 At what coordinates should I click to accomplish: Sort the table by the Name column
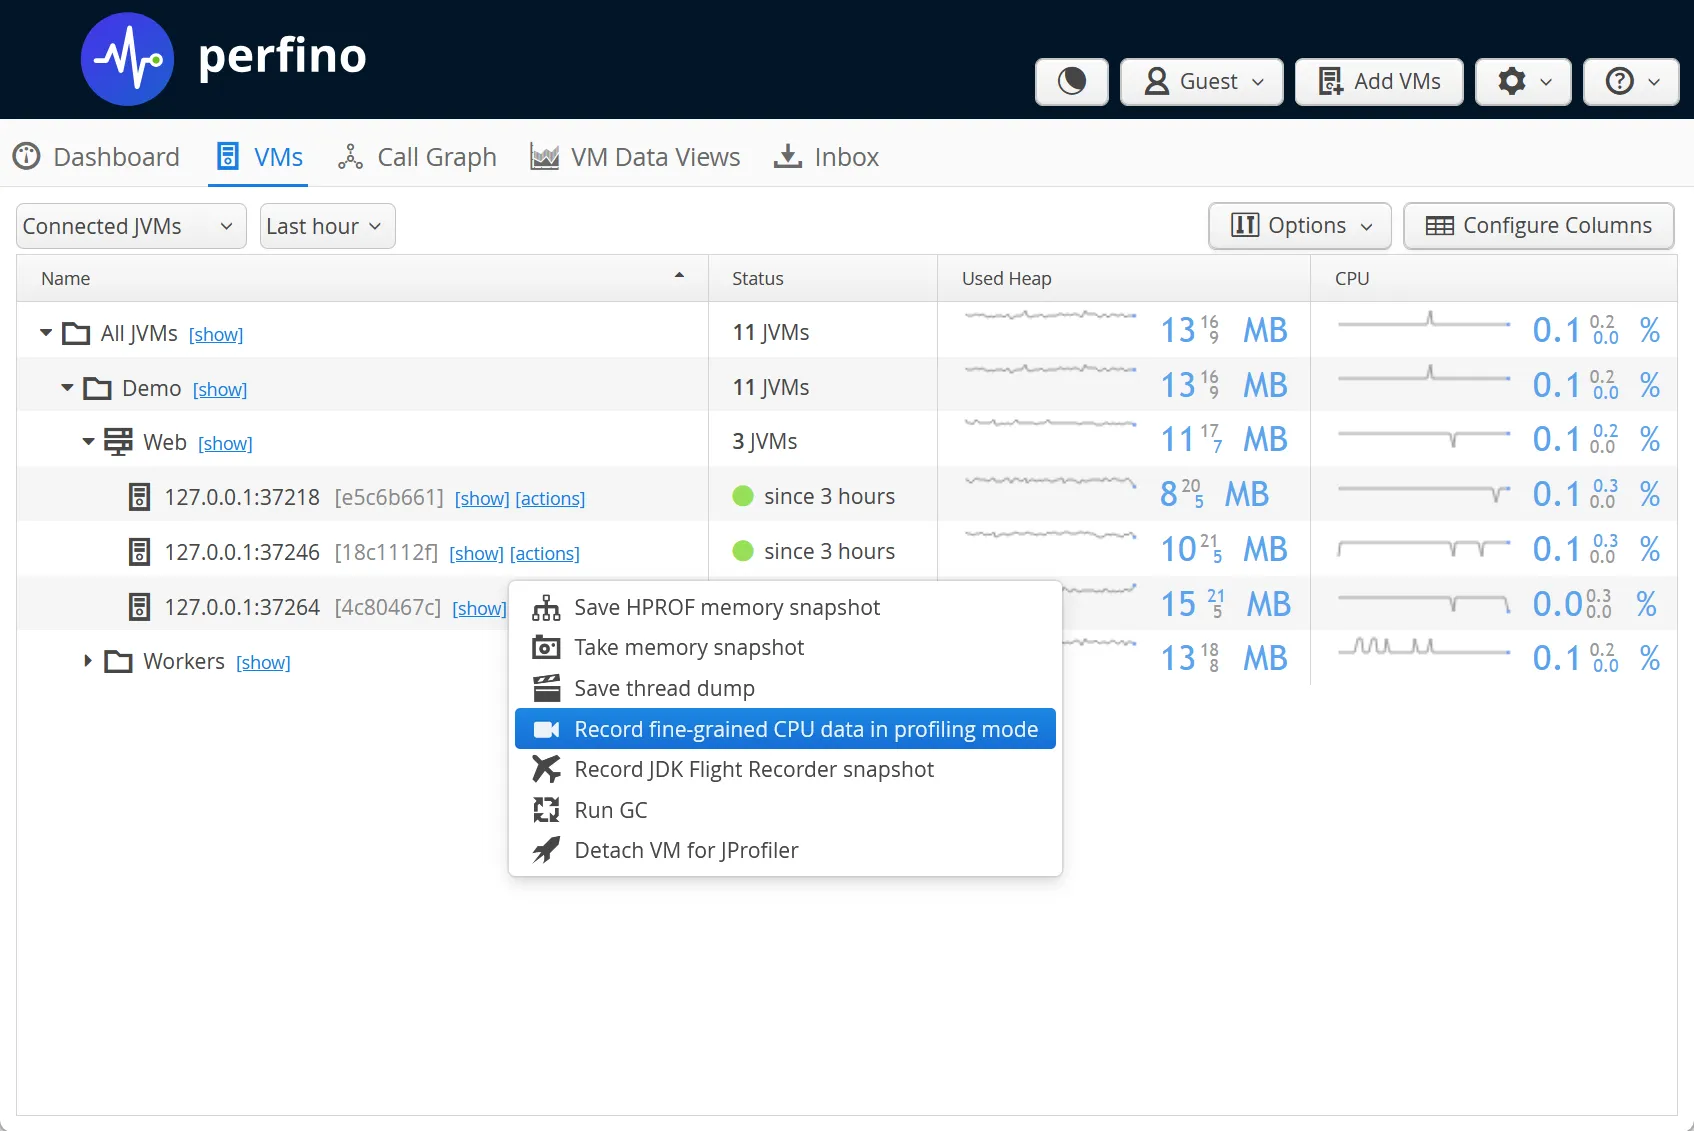tap(65, 278)
